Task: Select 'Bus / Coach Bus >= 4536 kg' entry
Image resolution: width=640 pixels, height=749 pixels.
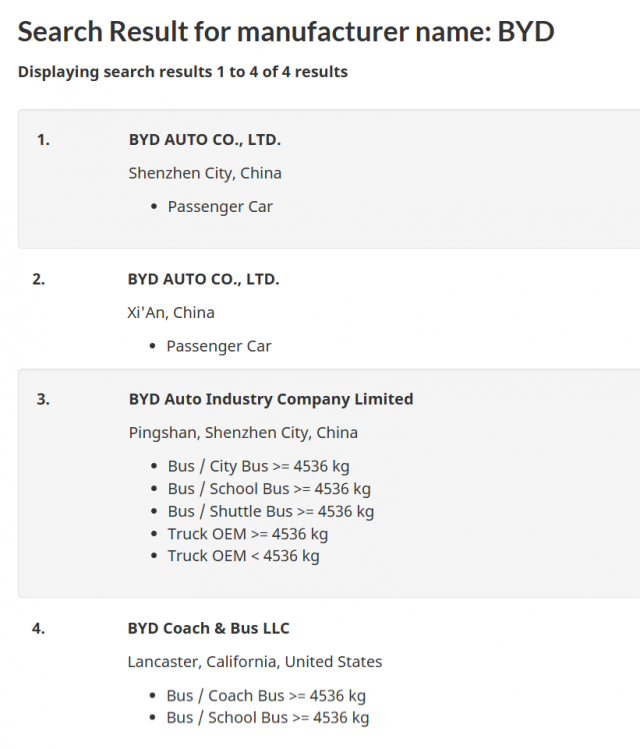Action: tap(266, 695)
